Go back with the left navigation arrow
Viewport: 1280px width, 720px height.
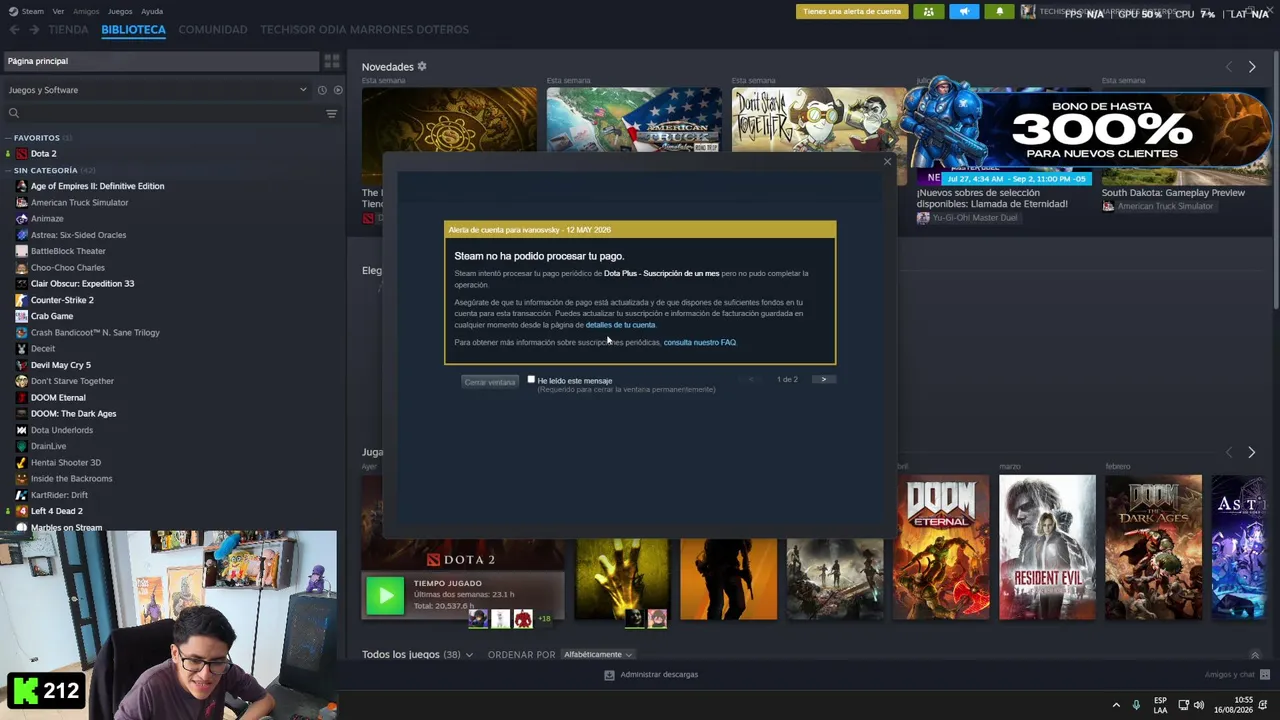14,30
